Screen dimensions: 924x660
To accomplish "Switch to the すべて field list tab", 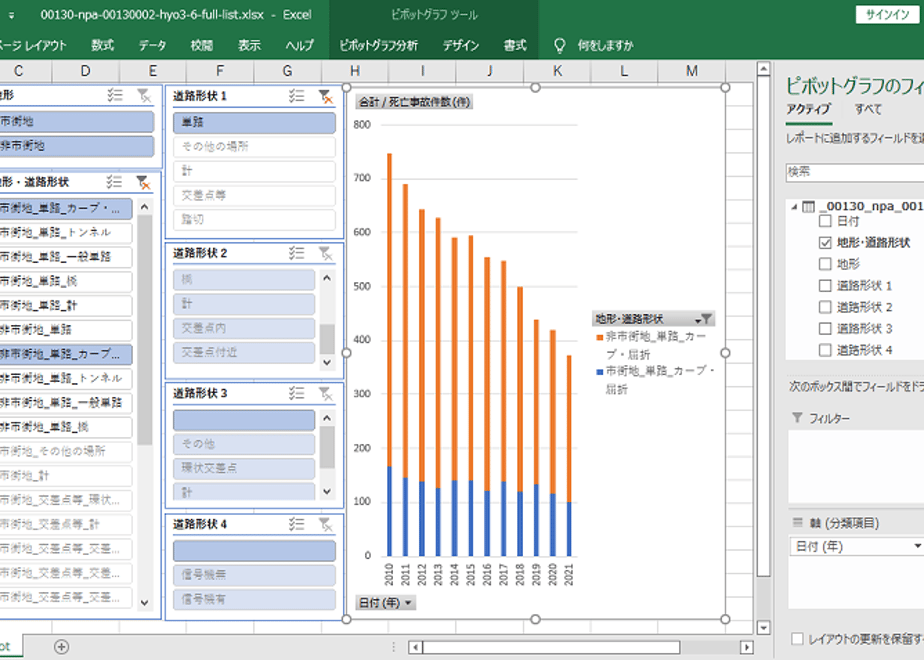I will tap(868, 109).
